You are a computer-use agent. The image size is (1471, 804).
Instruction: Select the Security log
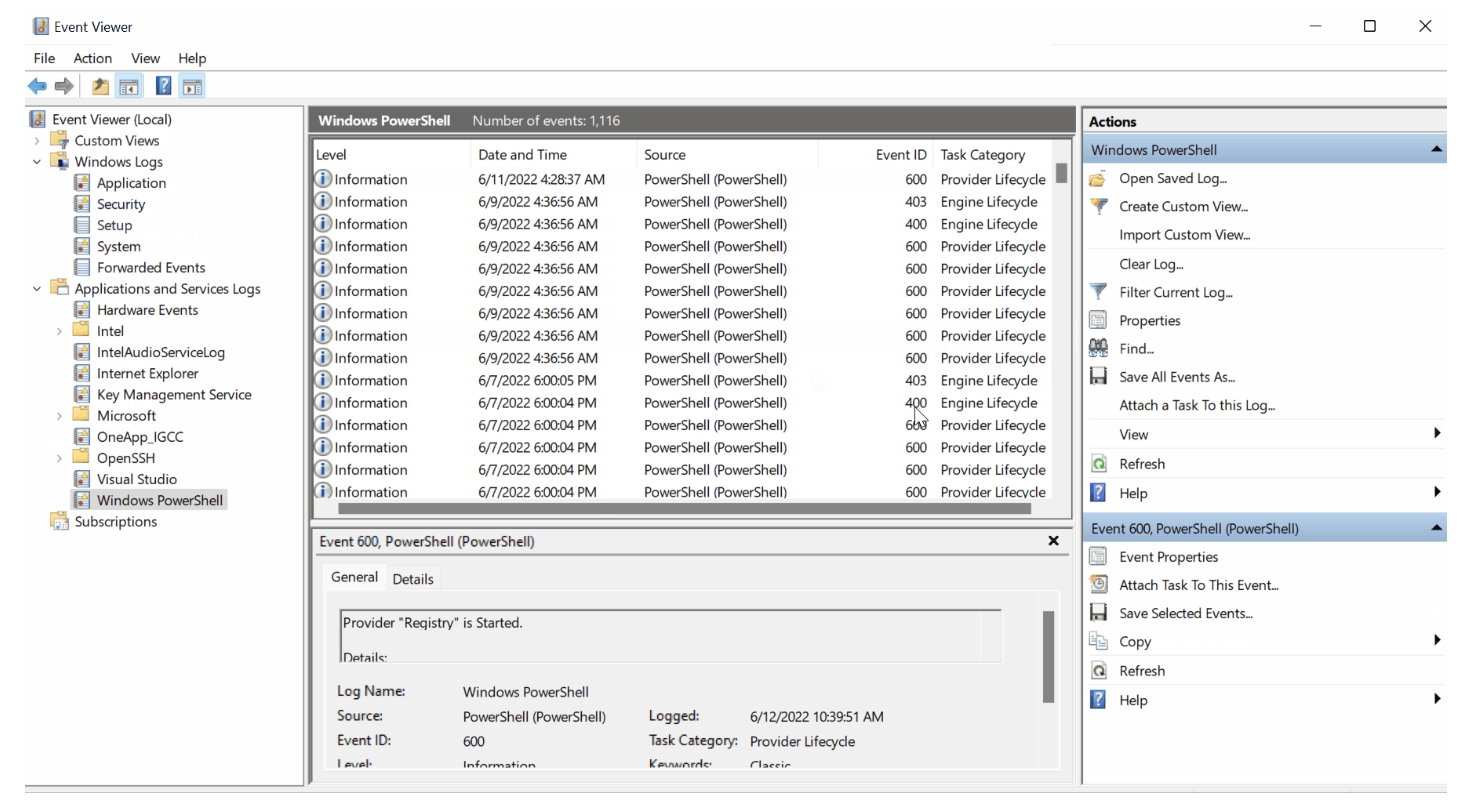121,204
